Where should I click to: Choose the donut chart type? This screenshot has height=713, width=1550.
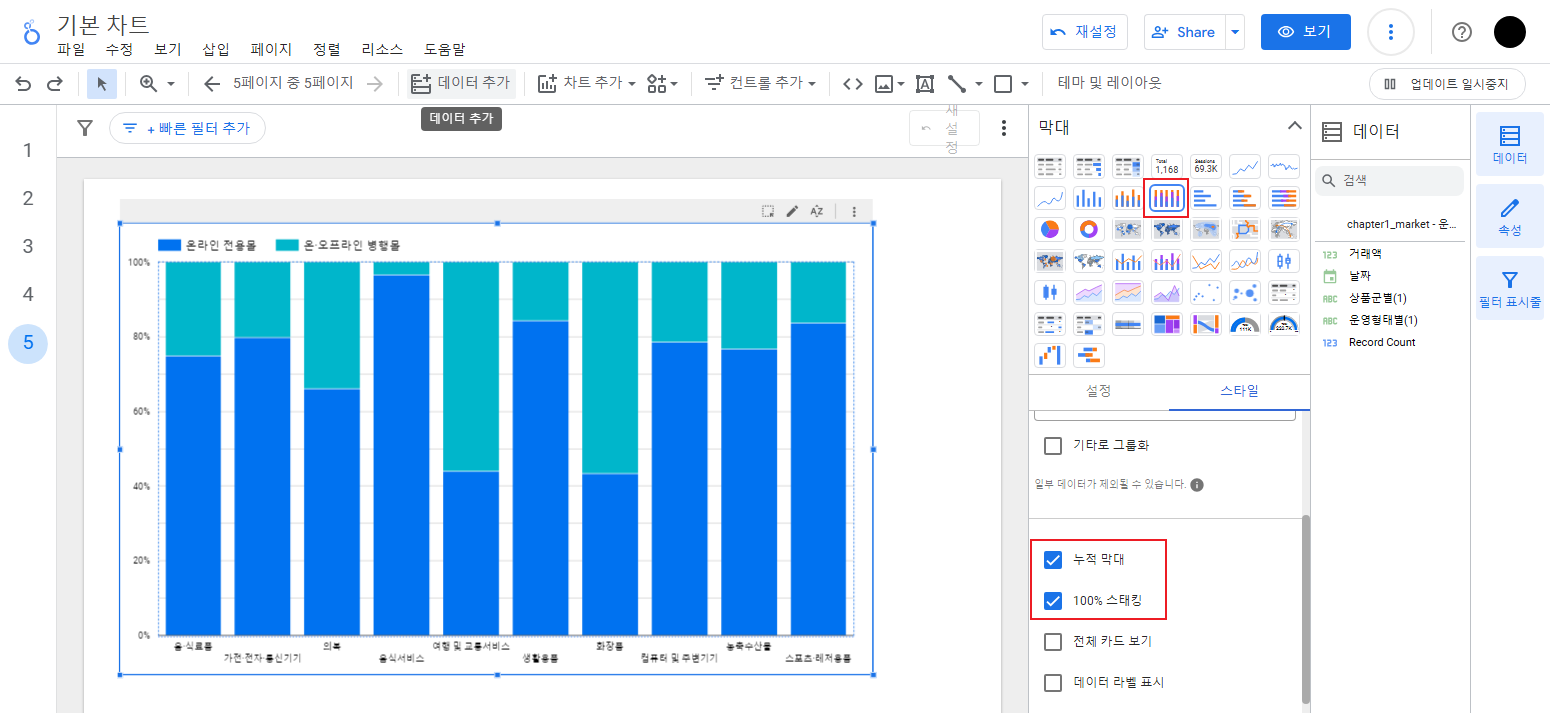[1089, 229]
